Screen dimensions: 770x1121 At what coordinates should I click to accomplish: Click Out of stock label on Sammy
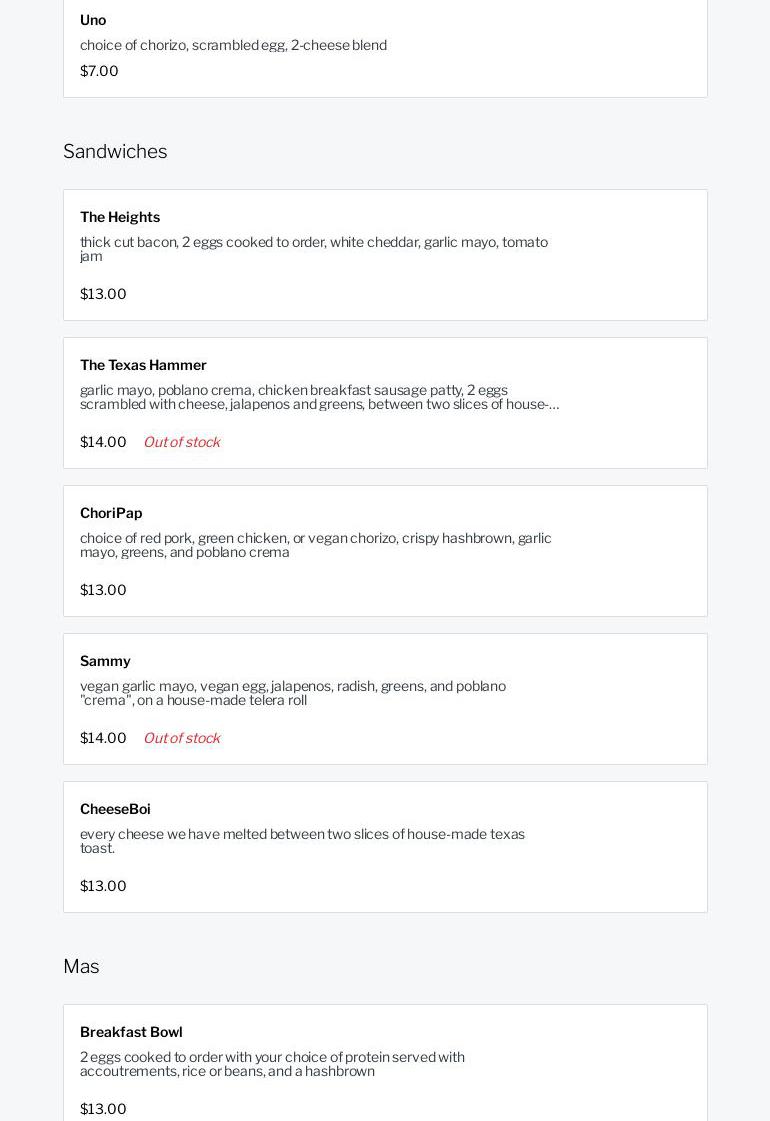click(181, 738)
